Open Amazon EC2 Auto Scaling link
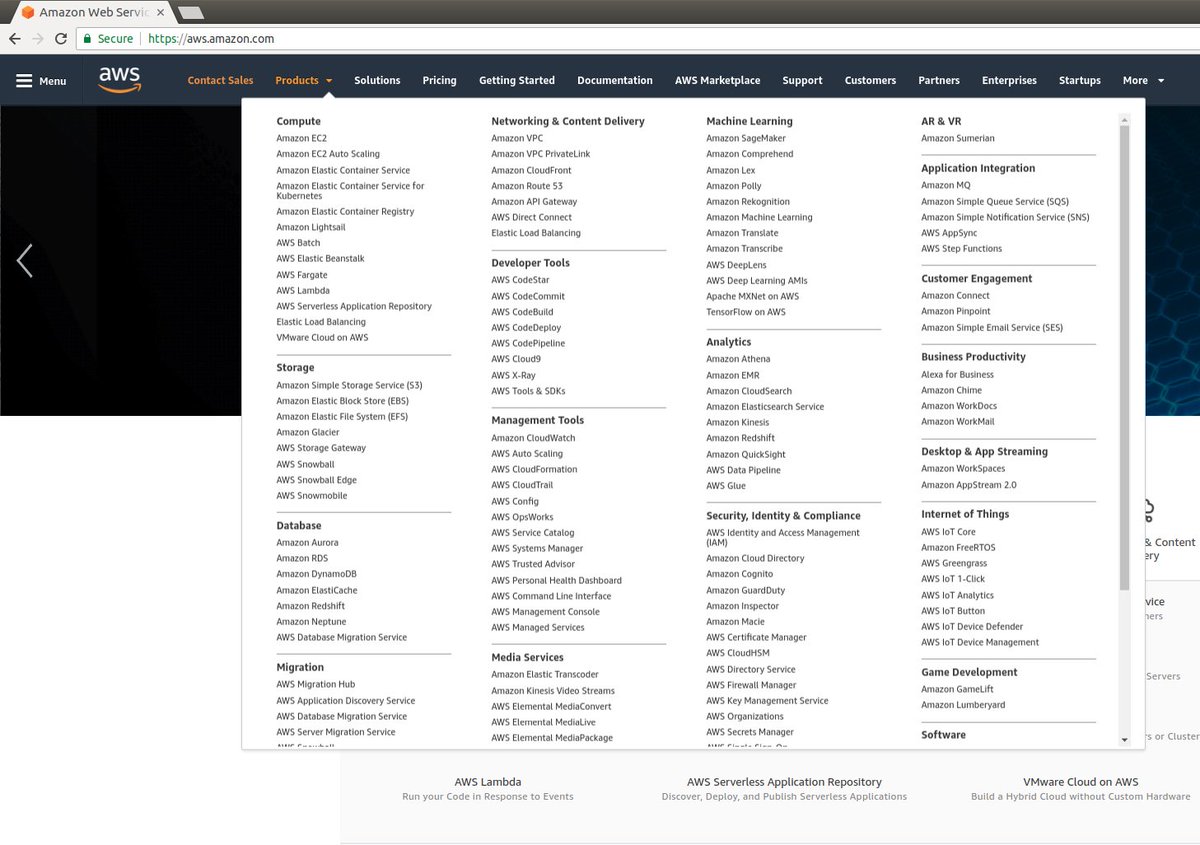The image size is (1200, 845). (328, 154)
